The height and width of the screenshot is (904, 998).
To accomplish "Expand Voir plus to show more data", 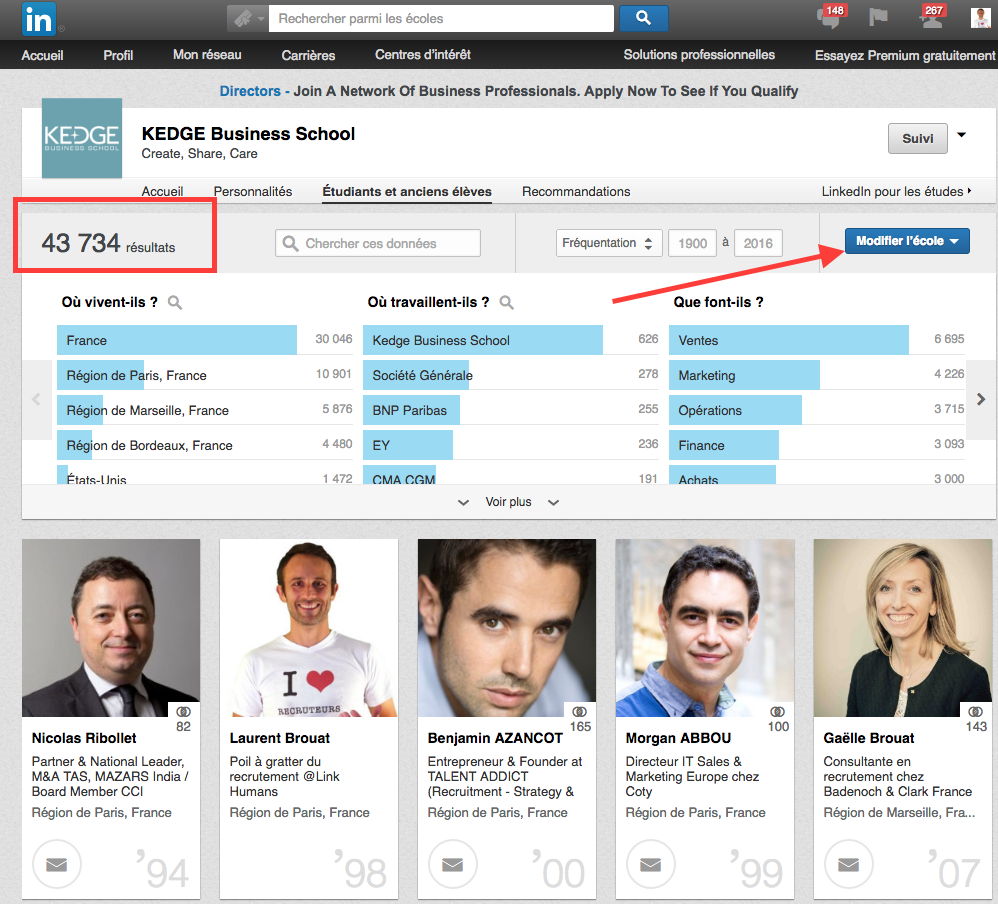I will (508, 502).
